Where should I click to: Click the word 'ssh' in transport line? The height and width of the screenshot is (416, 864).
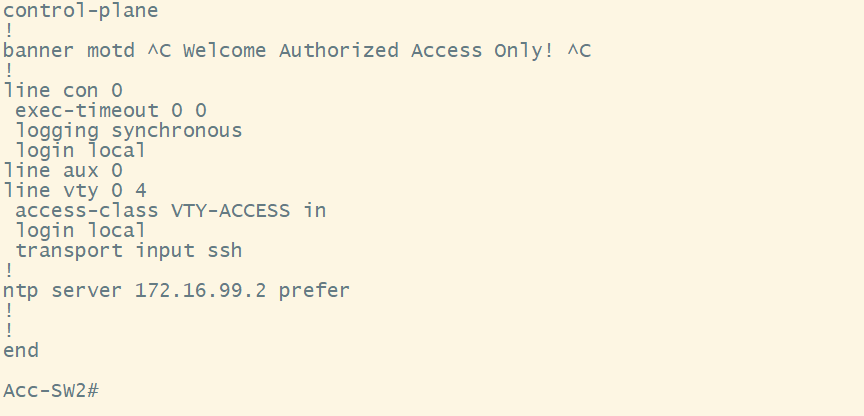pos(224,251)
